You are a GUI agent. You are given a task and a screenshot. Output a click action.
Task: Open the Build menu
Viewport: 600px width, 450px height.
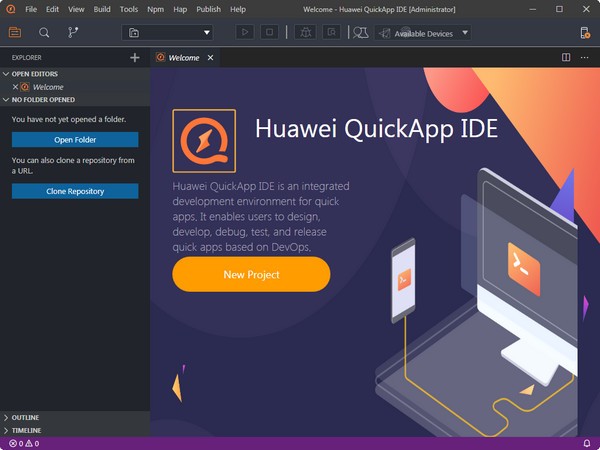click(x=102, y=9)
